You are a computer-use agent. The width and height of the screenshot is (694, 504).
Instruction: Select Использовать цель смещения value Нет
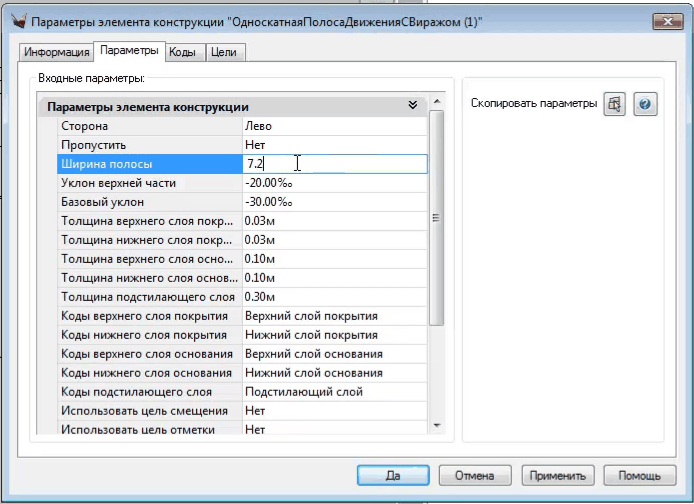click(x=334, y=411)
